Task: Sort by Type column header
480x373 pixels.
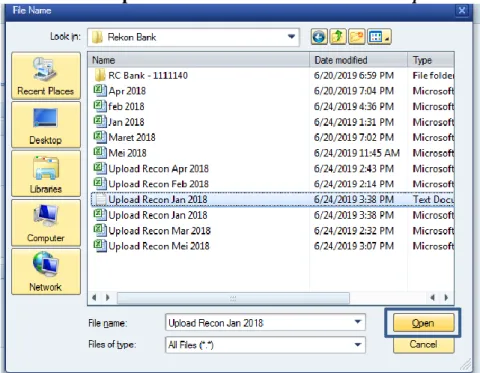Action: coord(431,60)
